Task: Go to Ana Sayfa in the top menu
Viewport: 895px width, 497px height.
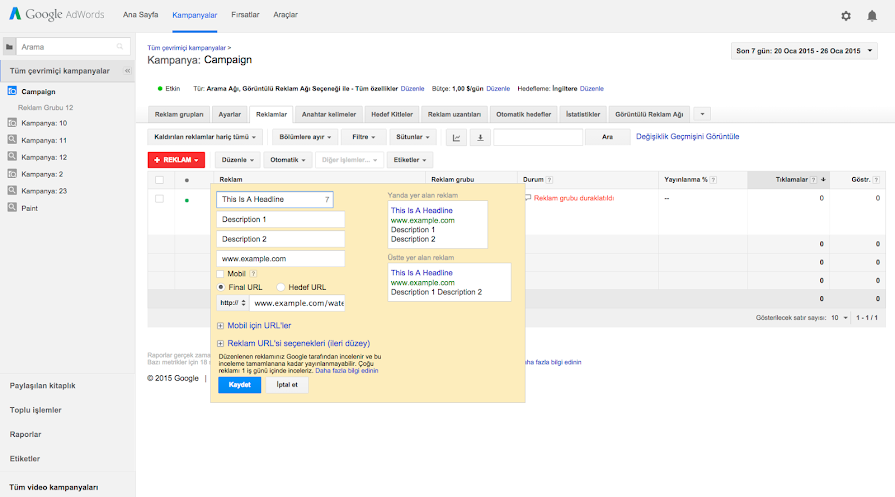Action: (140, 15)
